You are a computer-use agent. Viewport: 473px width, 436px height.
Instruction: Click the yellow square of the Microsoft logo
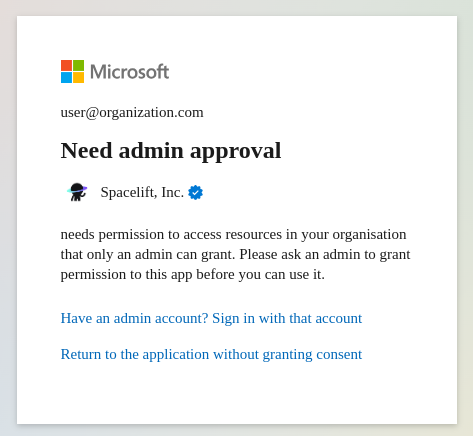[x=78, y=77]
